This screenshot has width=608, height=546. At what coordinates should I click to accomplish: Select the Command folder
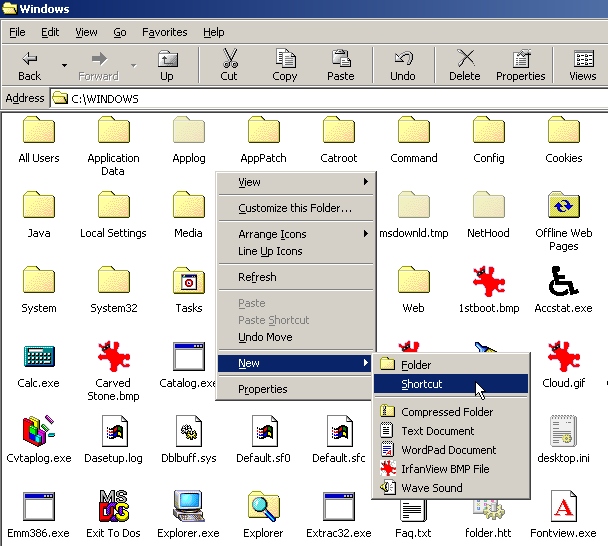[x=414, y=140]
